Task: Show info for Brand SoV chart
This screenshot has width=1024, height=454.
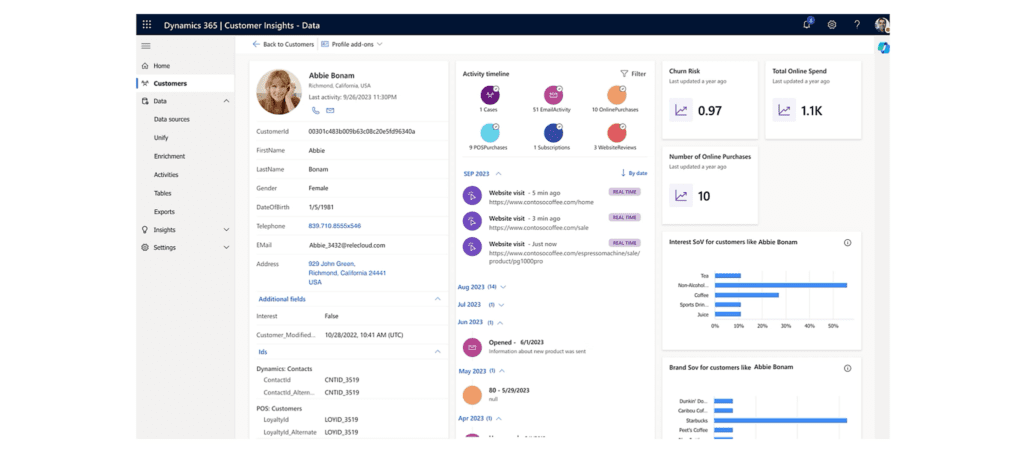Action: 848,368
